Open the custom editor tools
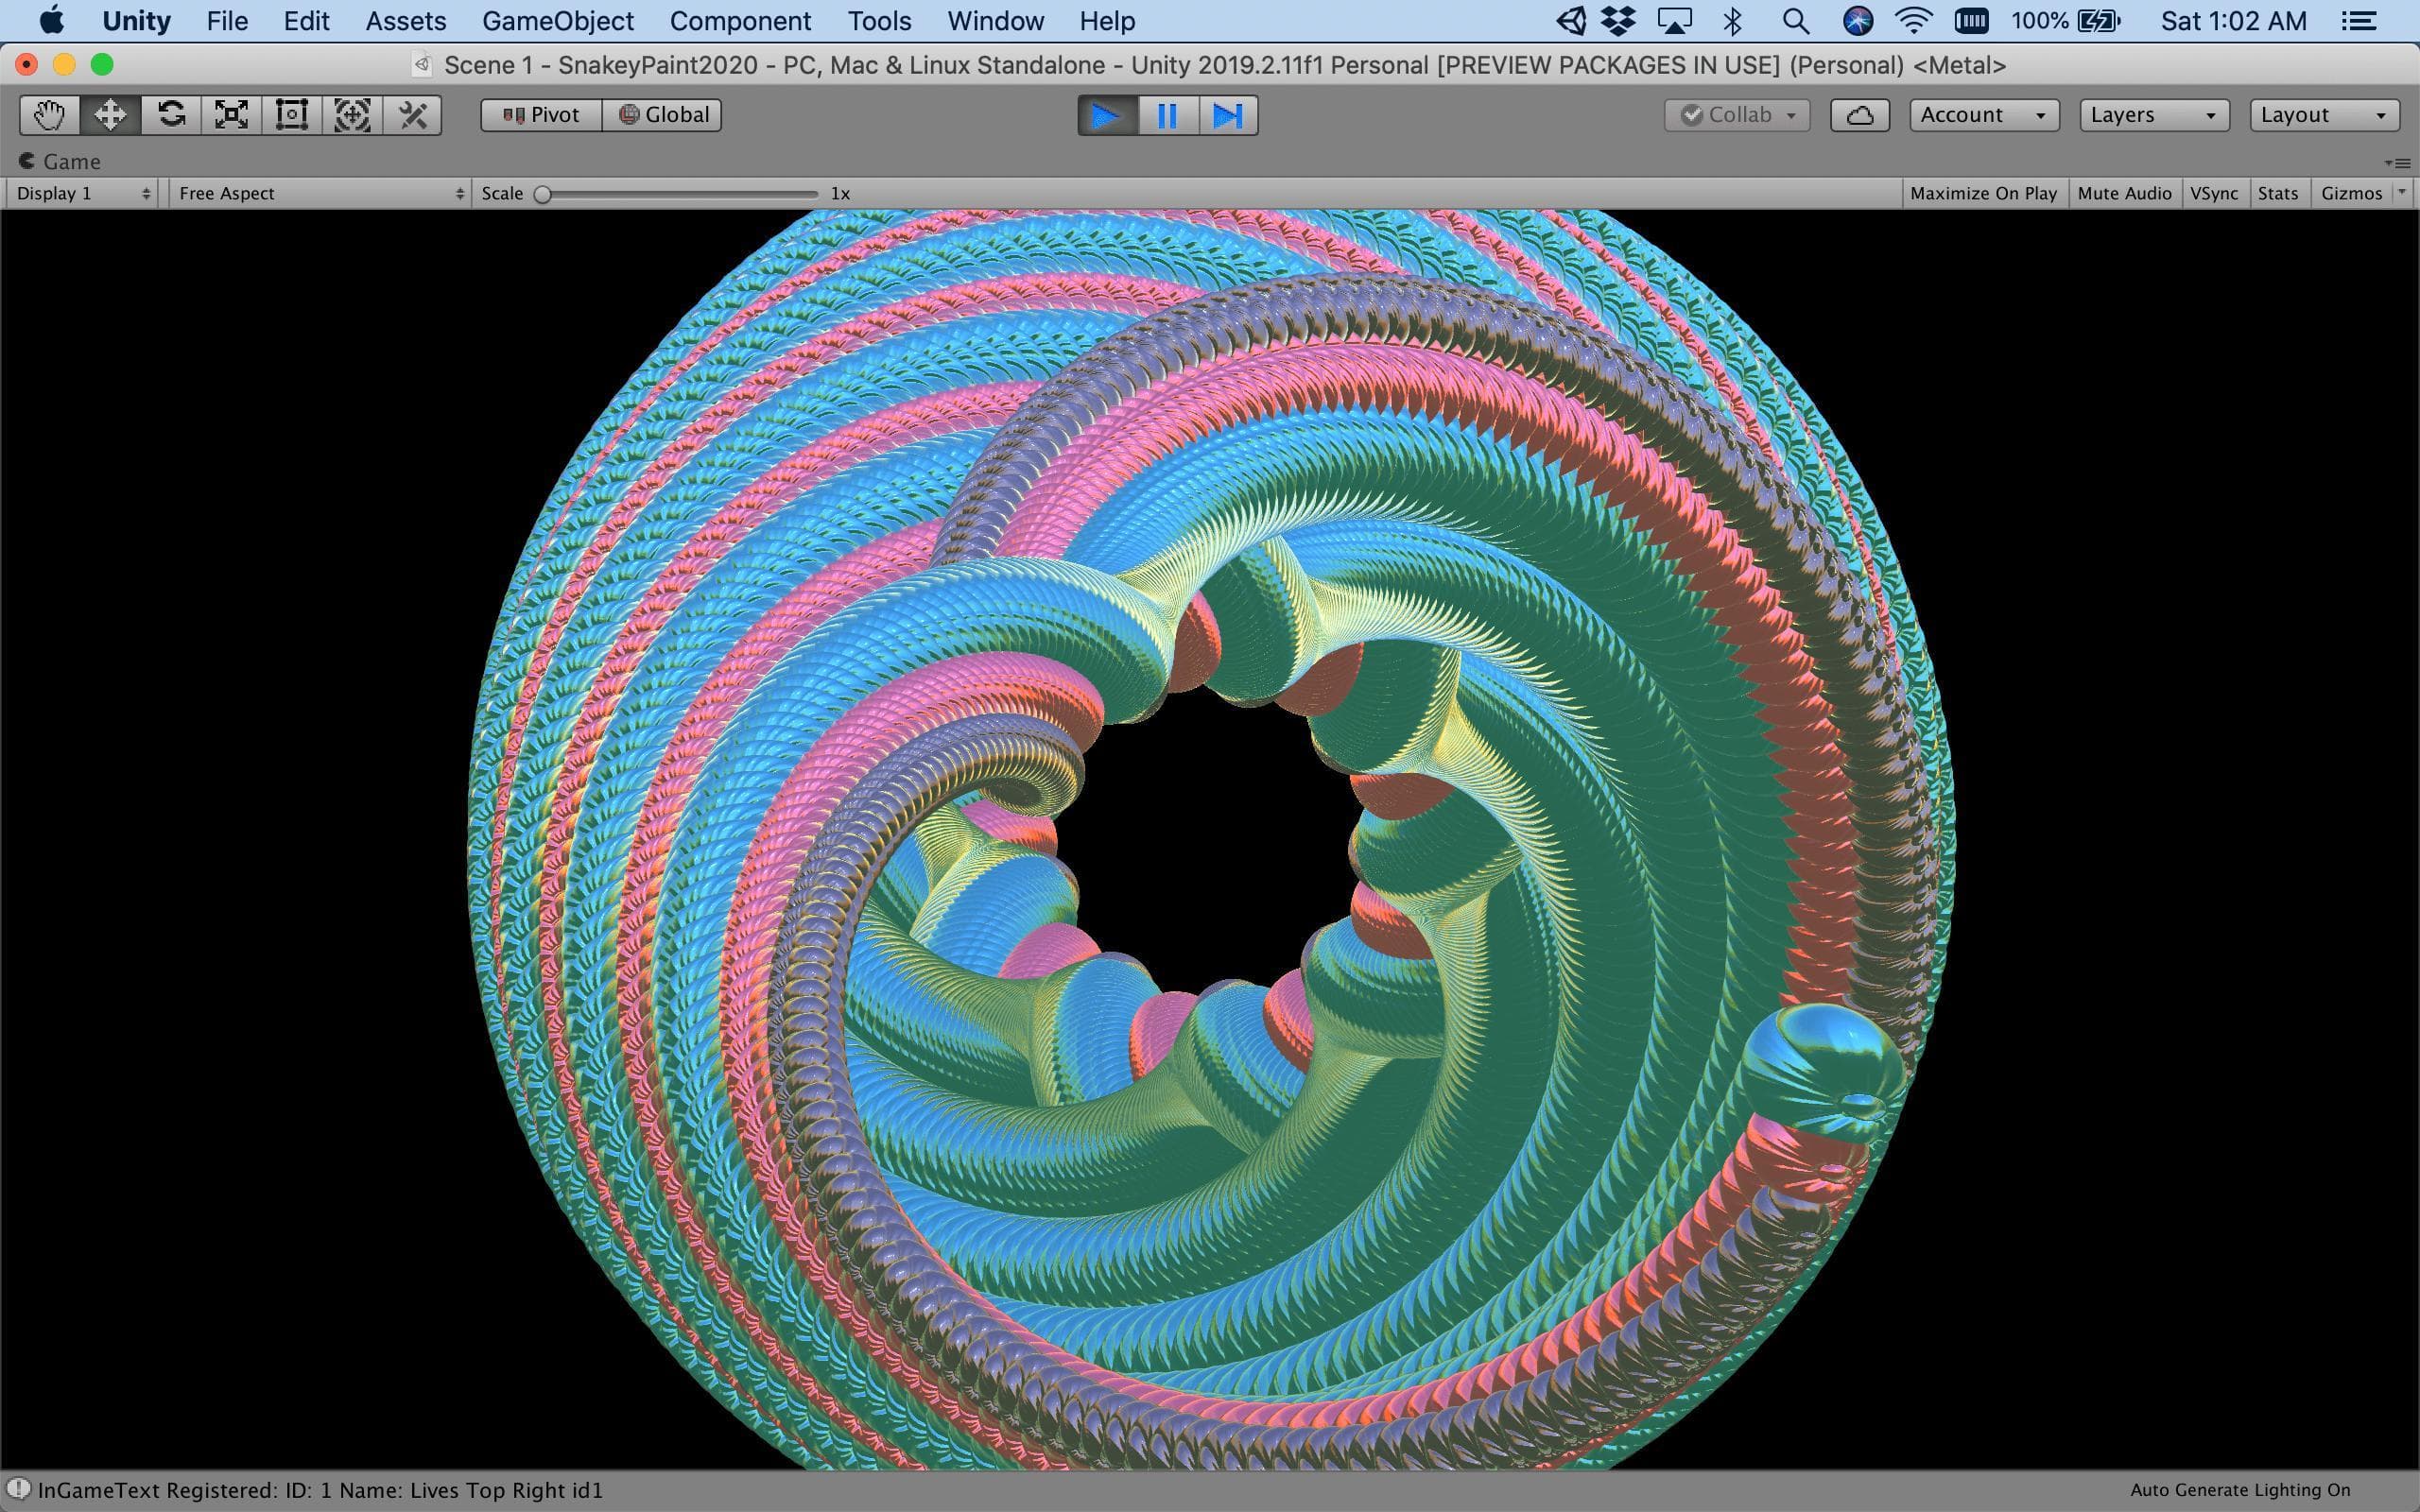Viewport: 2420px width, 1512px height. click(x=412, y=115)
